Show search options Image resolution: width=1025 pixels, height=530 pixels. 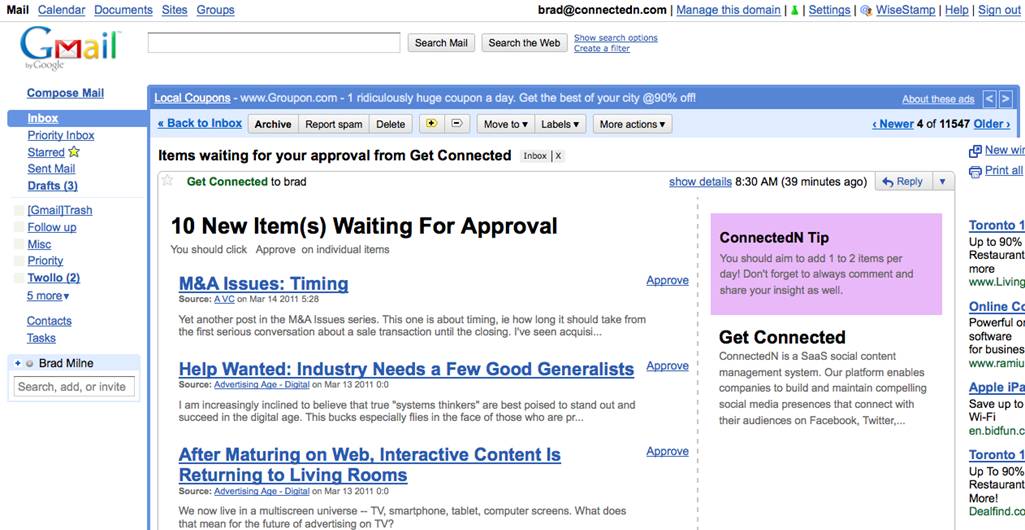click(616, 38)
